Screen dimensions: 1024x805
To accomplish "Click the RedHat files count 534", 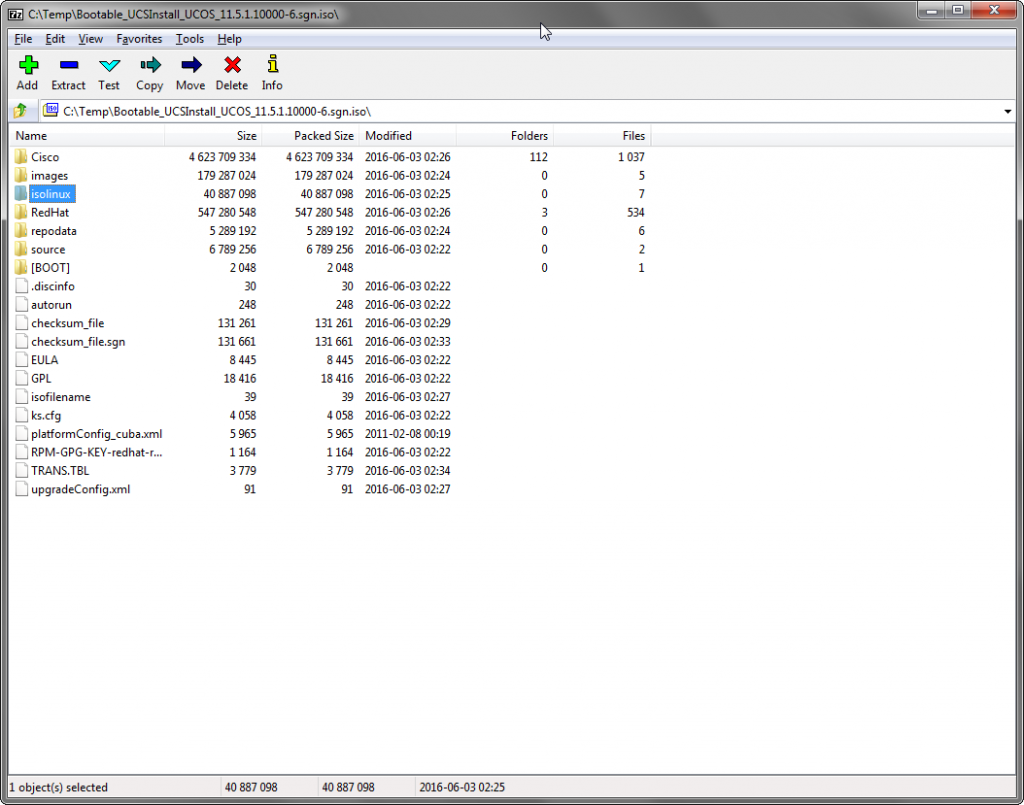I will [x=635, y=212].
